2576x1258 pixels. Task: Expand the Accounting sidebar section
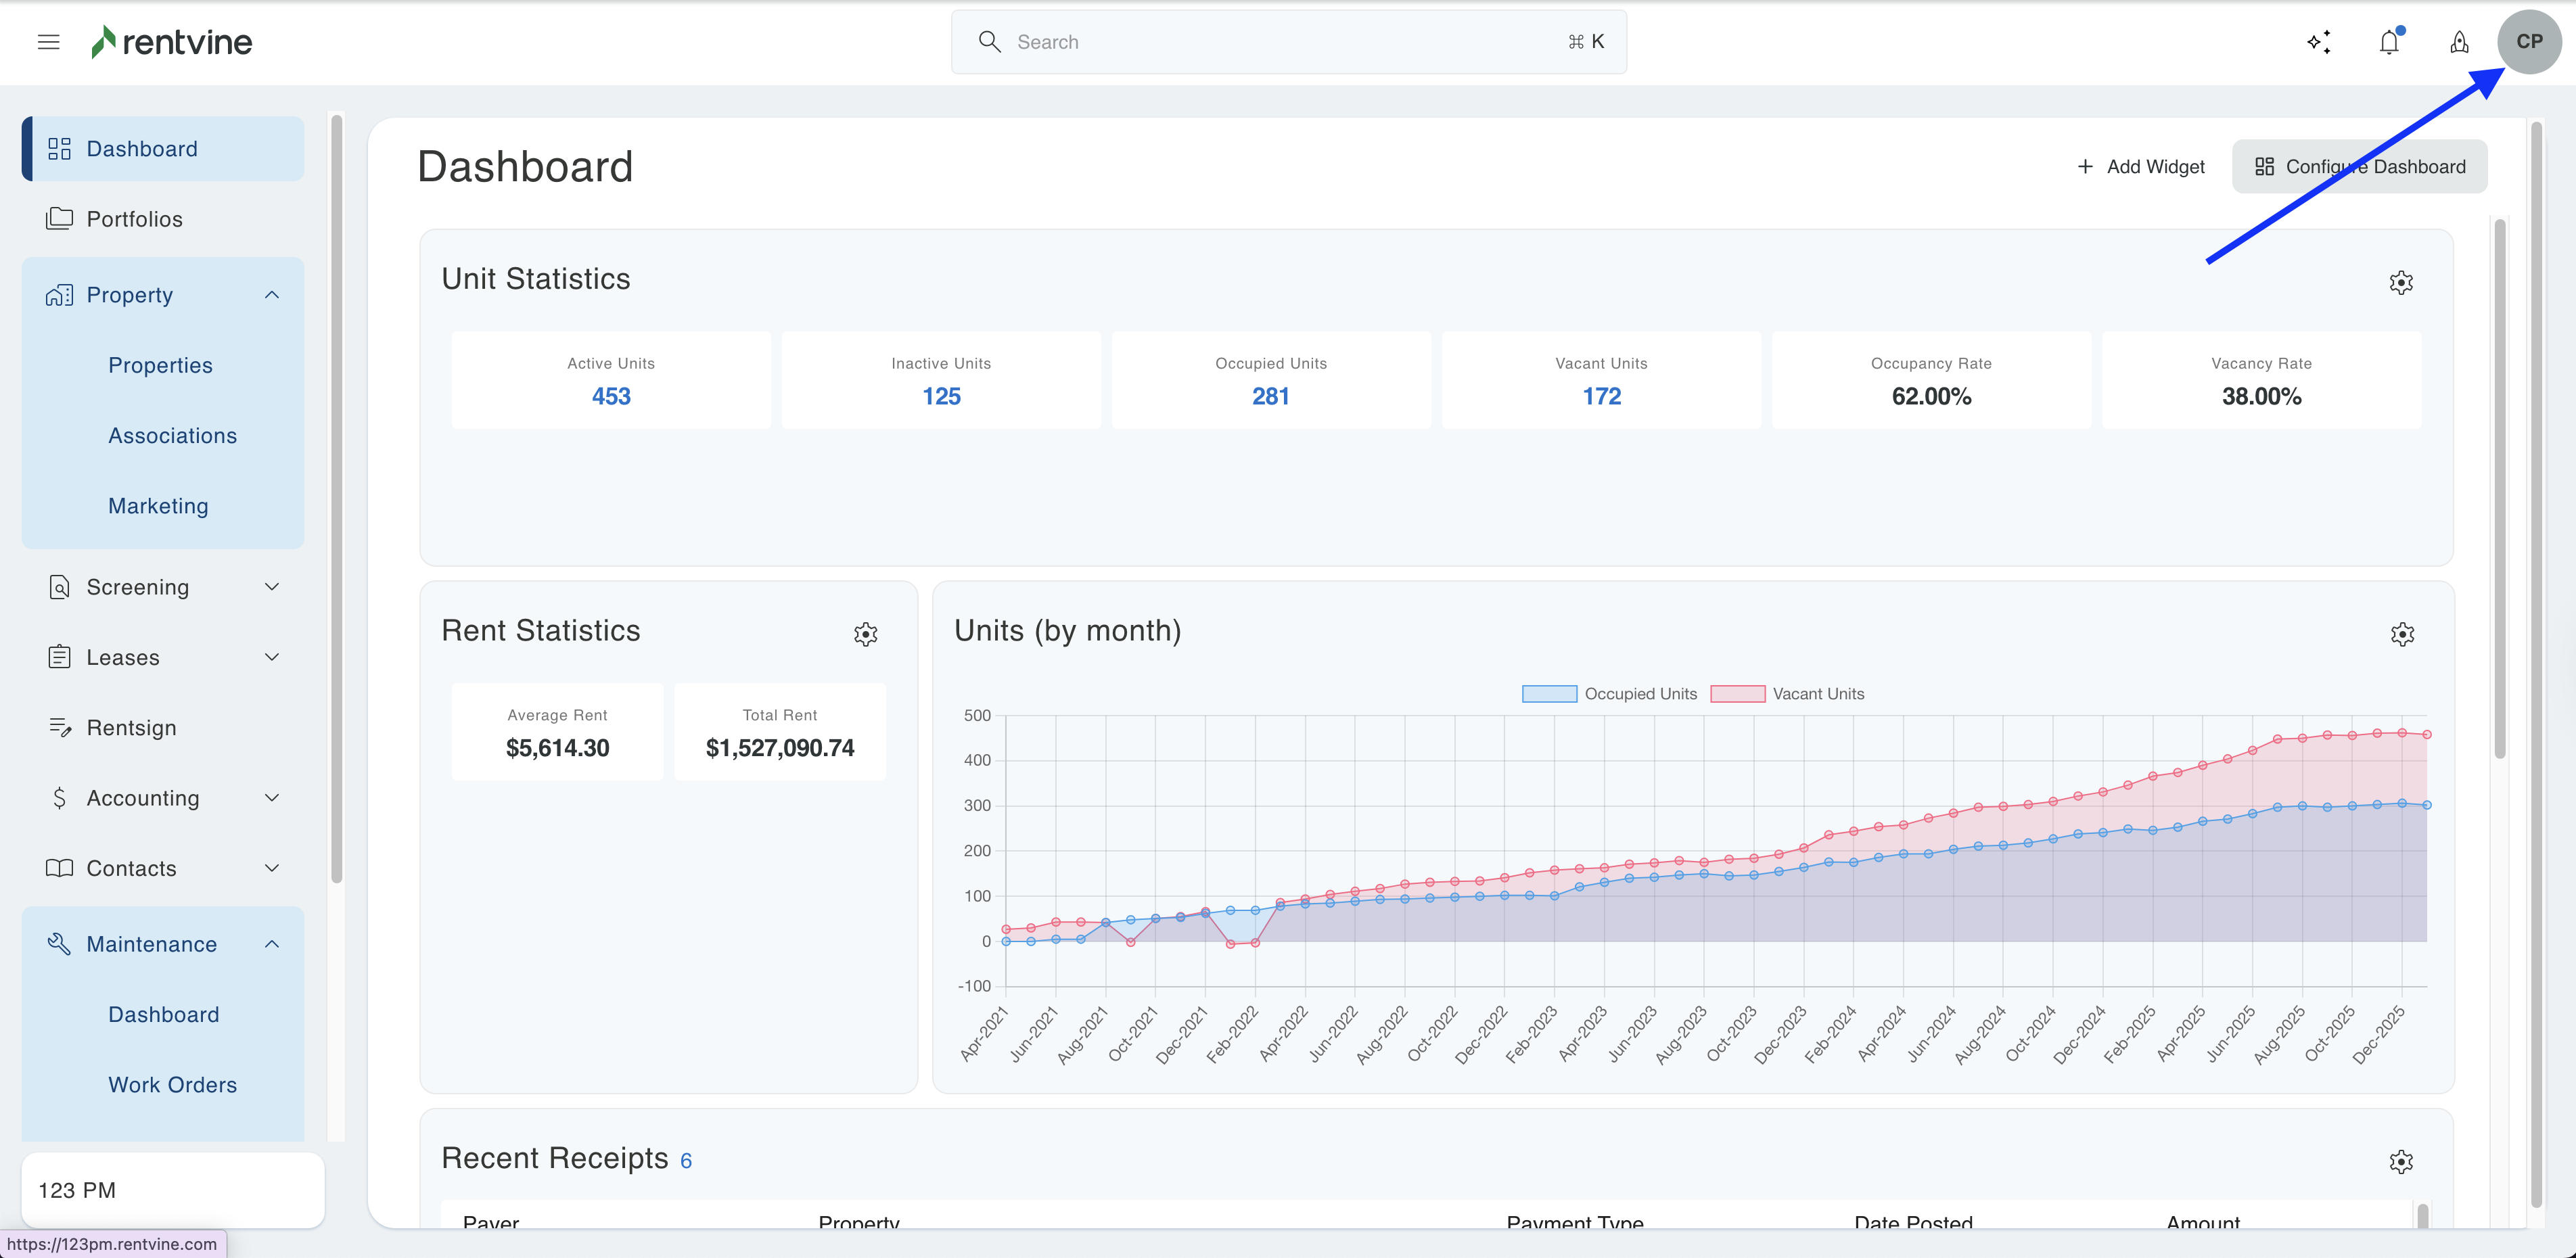pyautogui.click(x=272, y=798)
